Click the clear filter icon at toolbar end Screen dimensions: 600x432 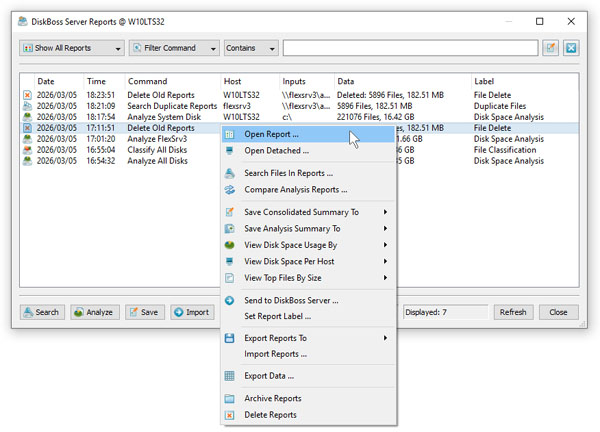pyautogui.click(x=571, y=48)
